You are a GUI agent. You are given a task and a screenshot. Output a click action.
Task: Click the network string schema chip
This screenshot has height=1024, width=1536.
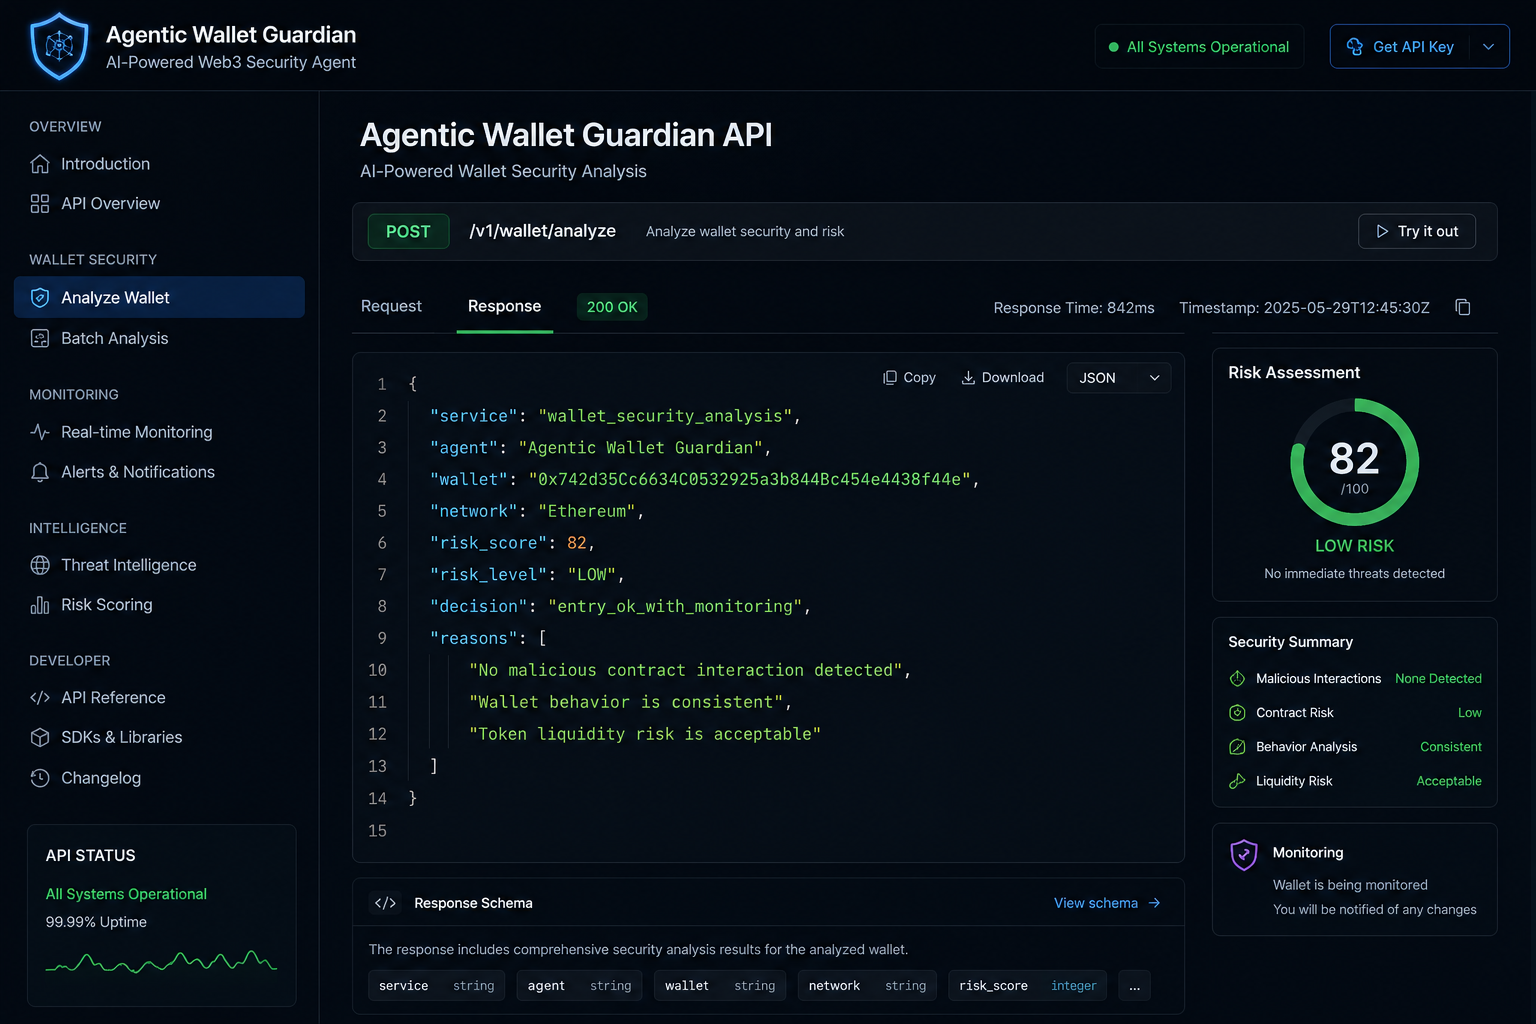click(867, 986)
